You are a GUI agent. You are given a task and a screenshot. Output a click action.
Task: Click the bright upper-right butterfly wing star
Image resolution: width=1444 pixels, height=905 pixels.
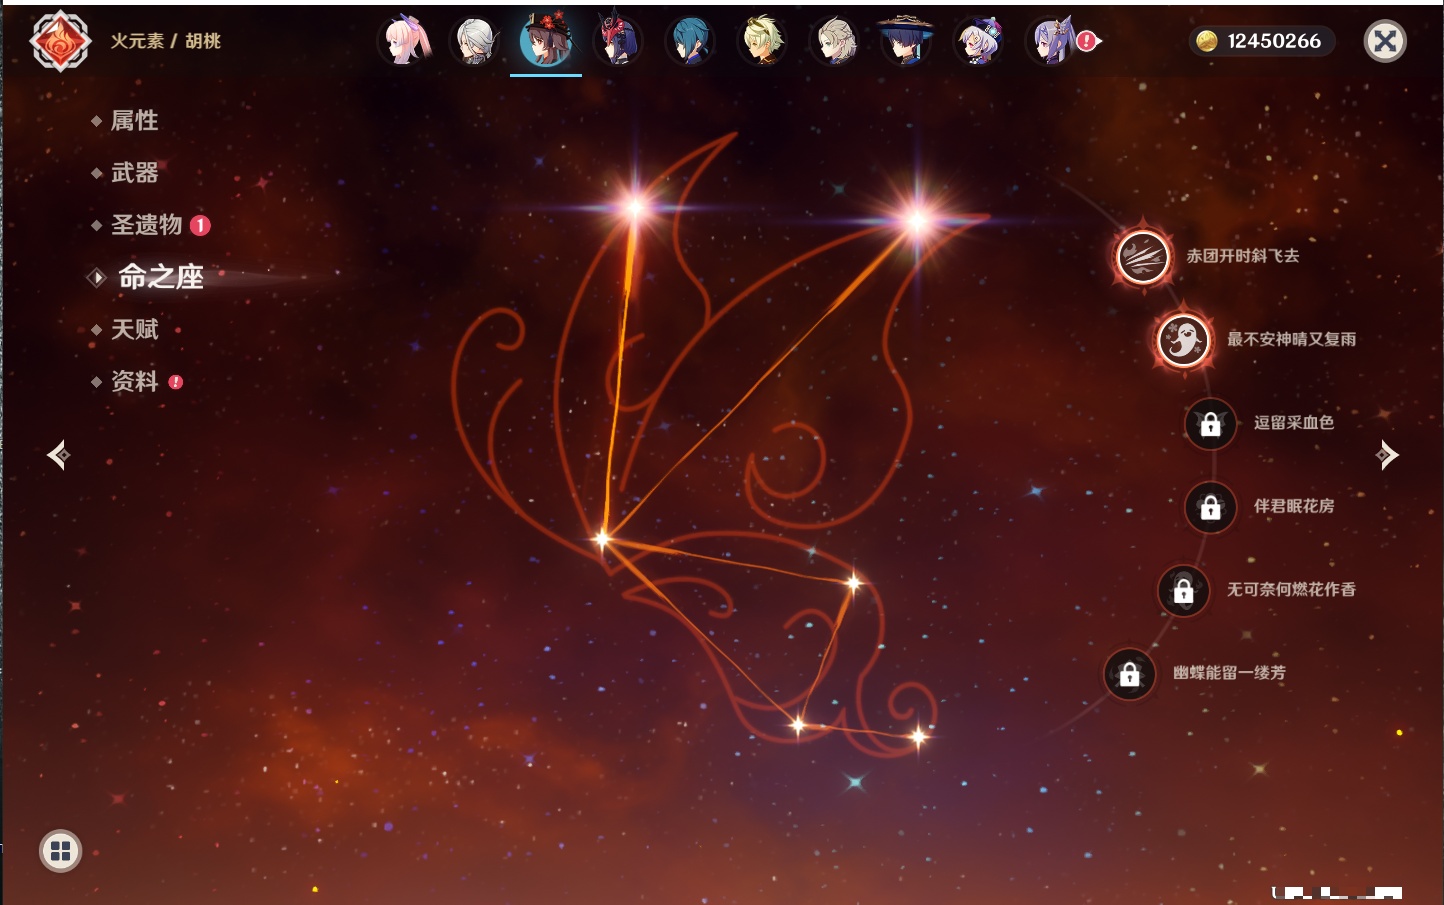pos(917,221)
